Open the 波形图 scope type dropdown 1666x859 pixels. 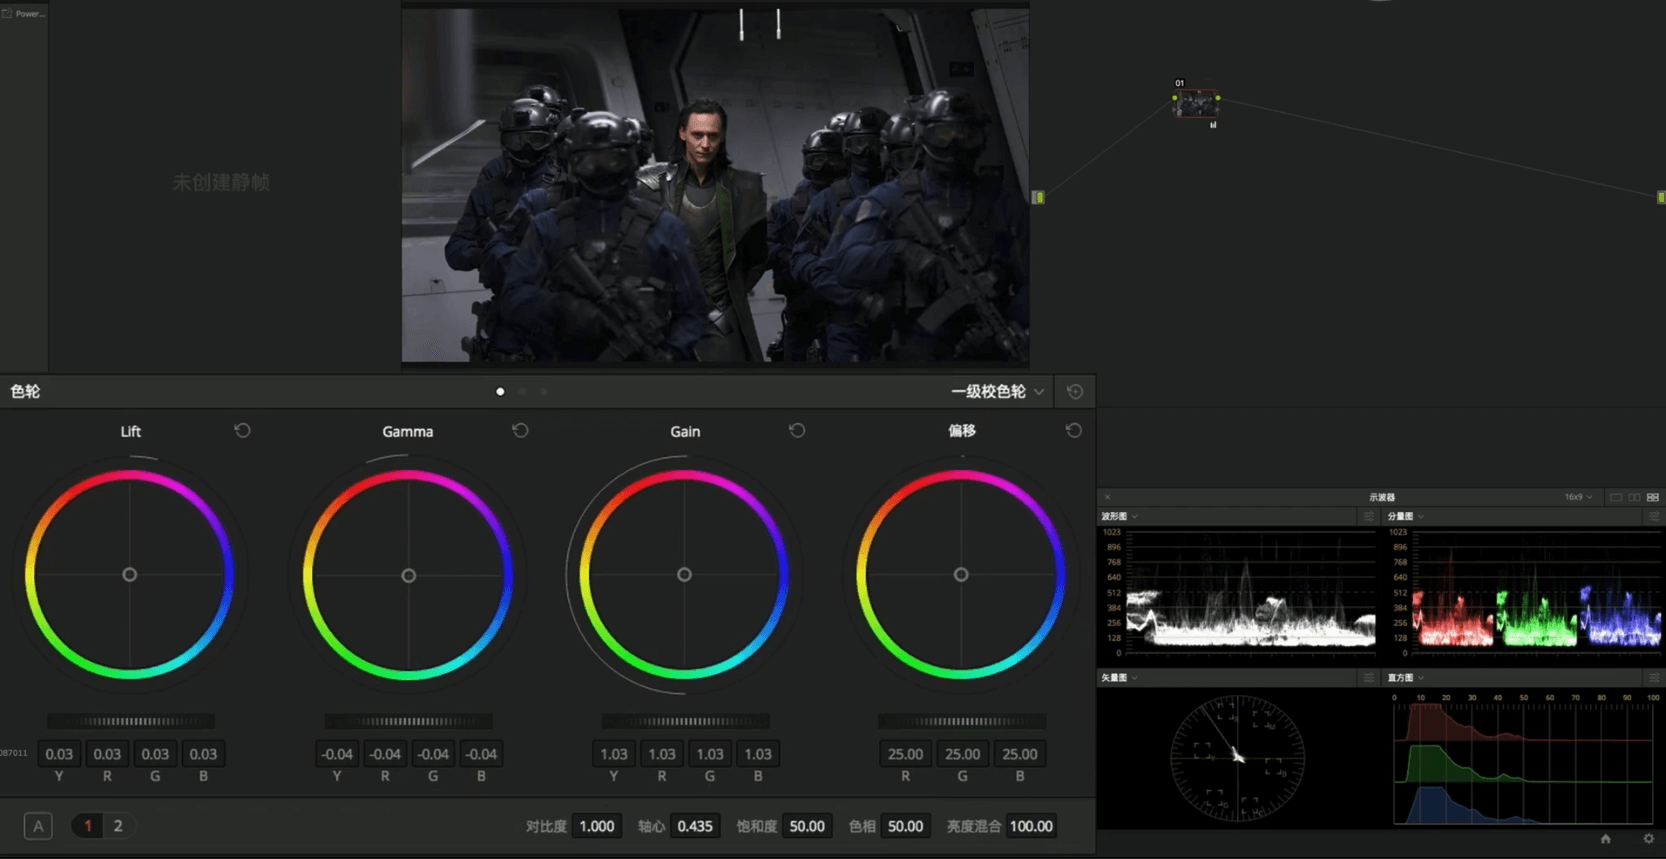click(x=1119, y=516)
